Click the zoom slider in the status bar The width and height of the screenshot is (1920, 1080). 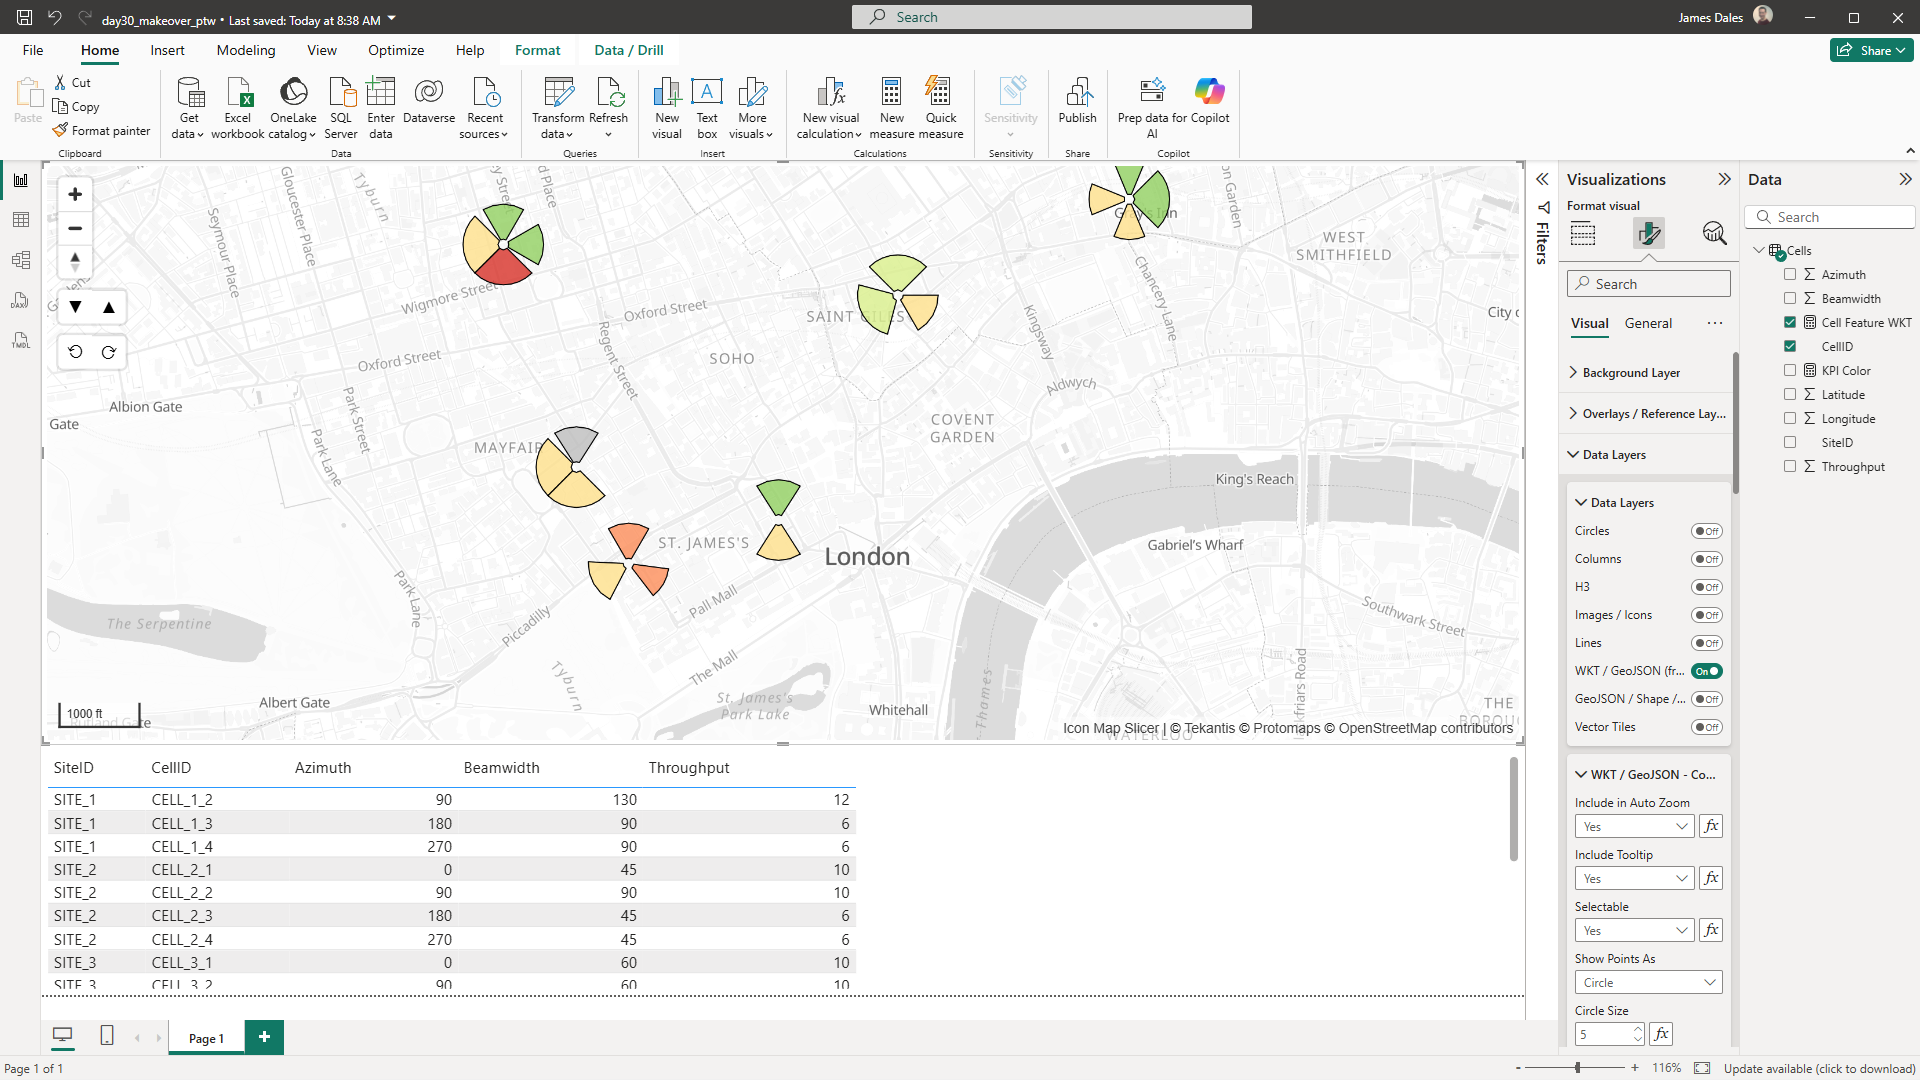[x=1577, y=1068]
